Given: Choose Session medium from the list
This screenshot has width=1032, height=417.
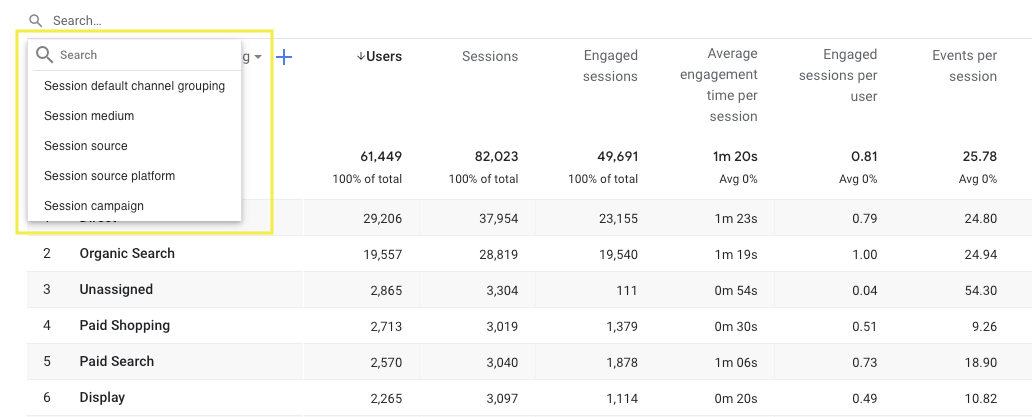Looking at the screenshot, I should click(x=89, y=116).
